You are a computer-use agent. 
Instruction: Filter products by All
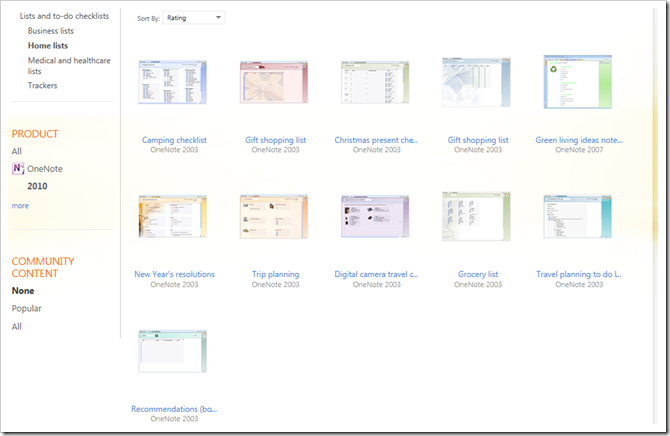(x=17, y=151)
